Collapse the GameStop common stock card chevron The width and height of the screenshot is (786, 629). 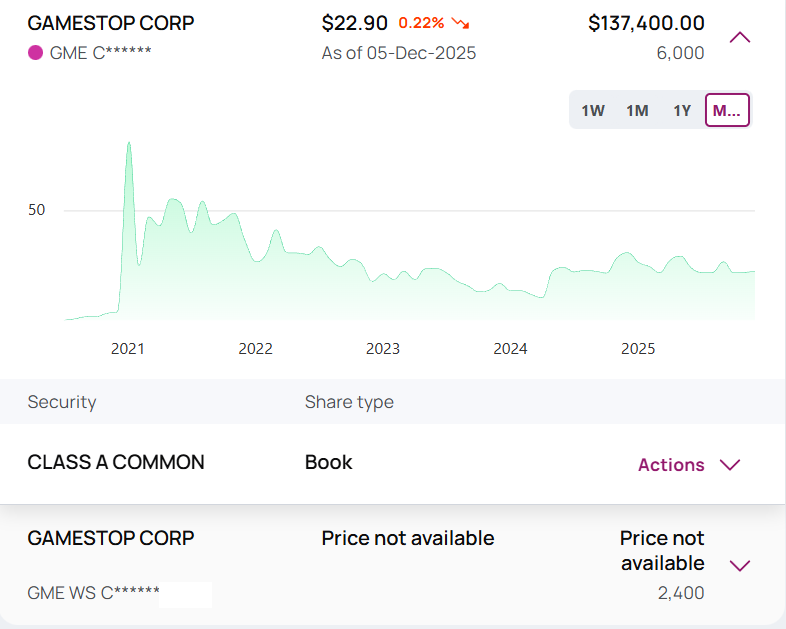tap(740, 38)
